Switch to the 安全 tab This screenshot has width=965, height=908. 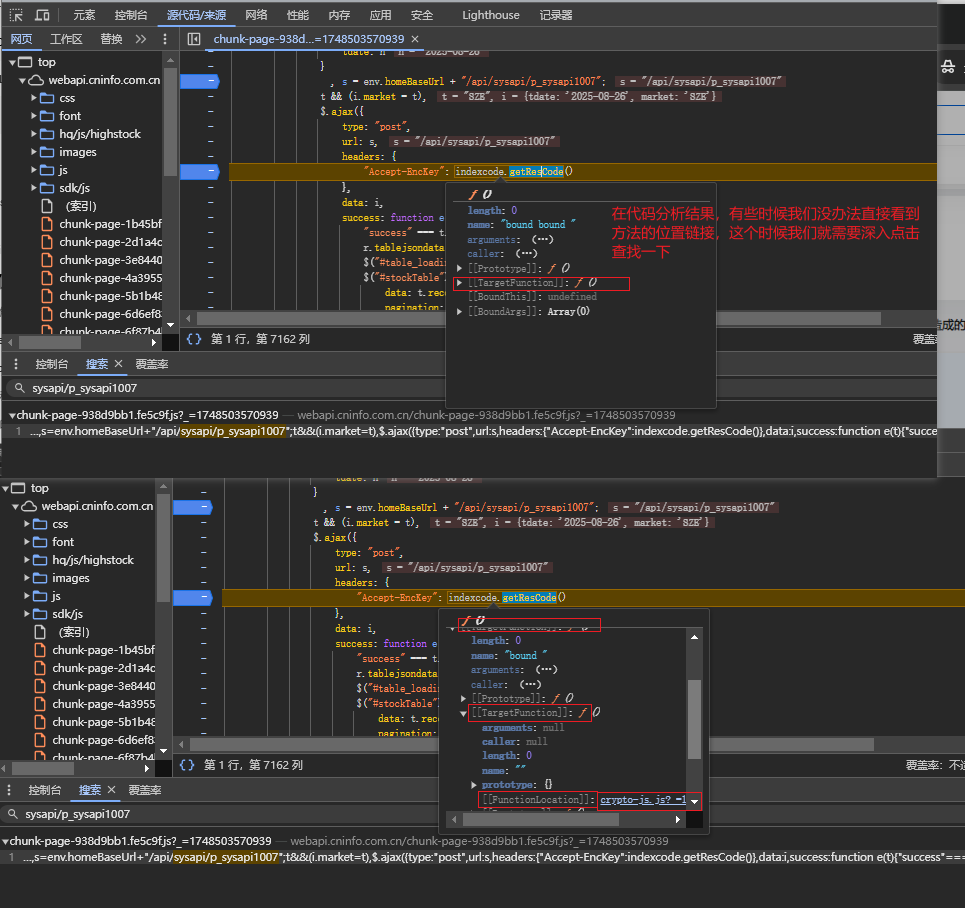(422, 15)
